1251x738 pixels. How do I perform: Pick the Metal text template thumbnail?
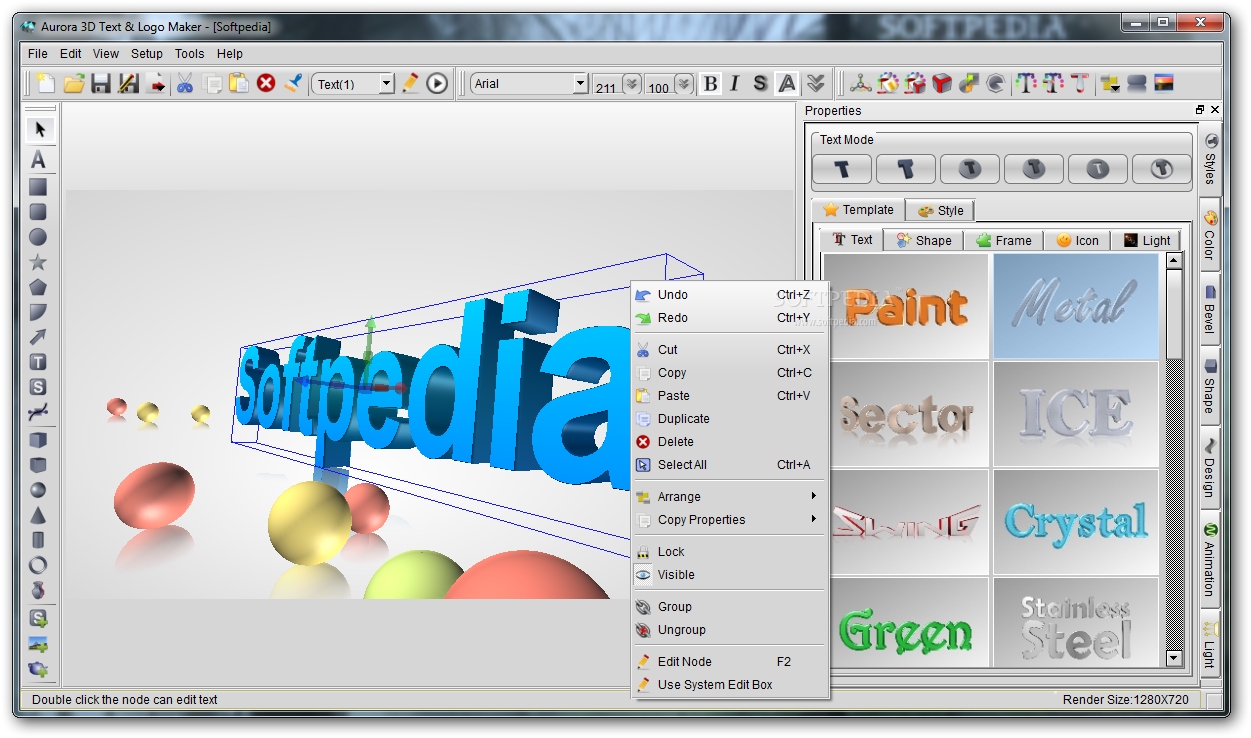point(1076,305)
